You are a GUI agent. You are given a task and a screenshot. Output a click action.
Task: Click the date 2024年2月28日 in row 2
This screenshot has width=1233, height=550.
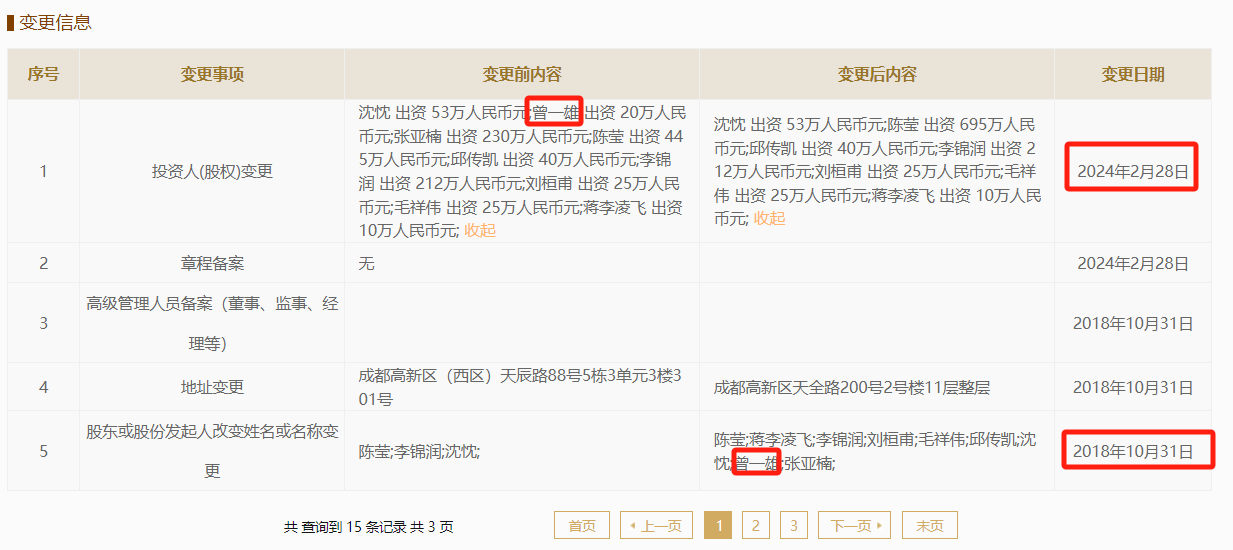1133,264
